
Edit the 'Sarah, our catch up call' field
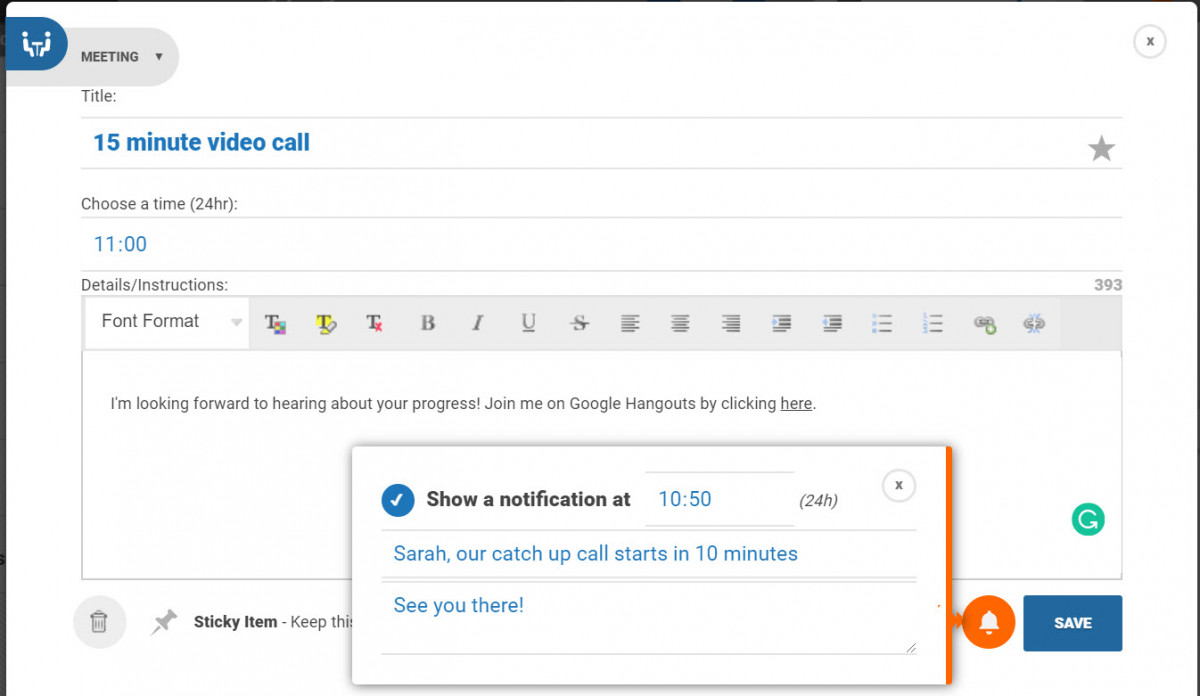[649, 554]
